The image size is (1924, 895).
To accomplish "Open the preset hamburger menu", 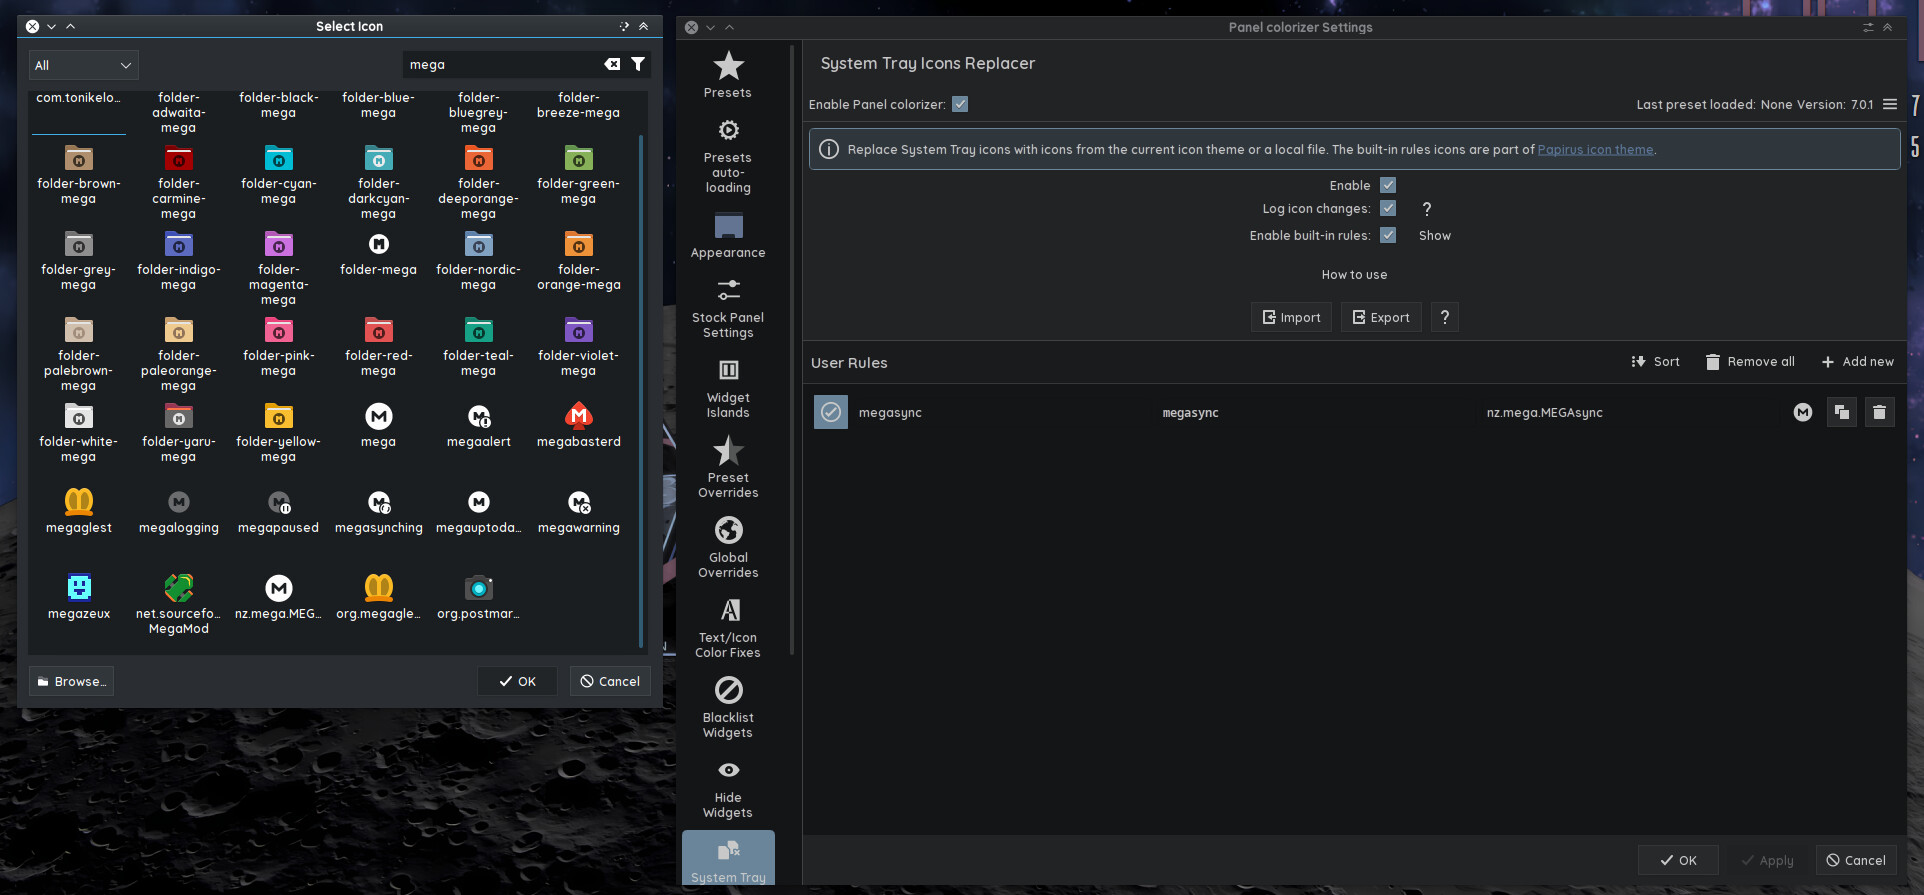I will click(x=1890, y=104).
